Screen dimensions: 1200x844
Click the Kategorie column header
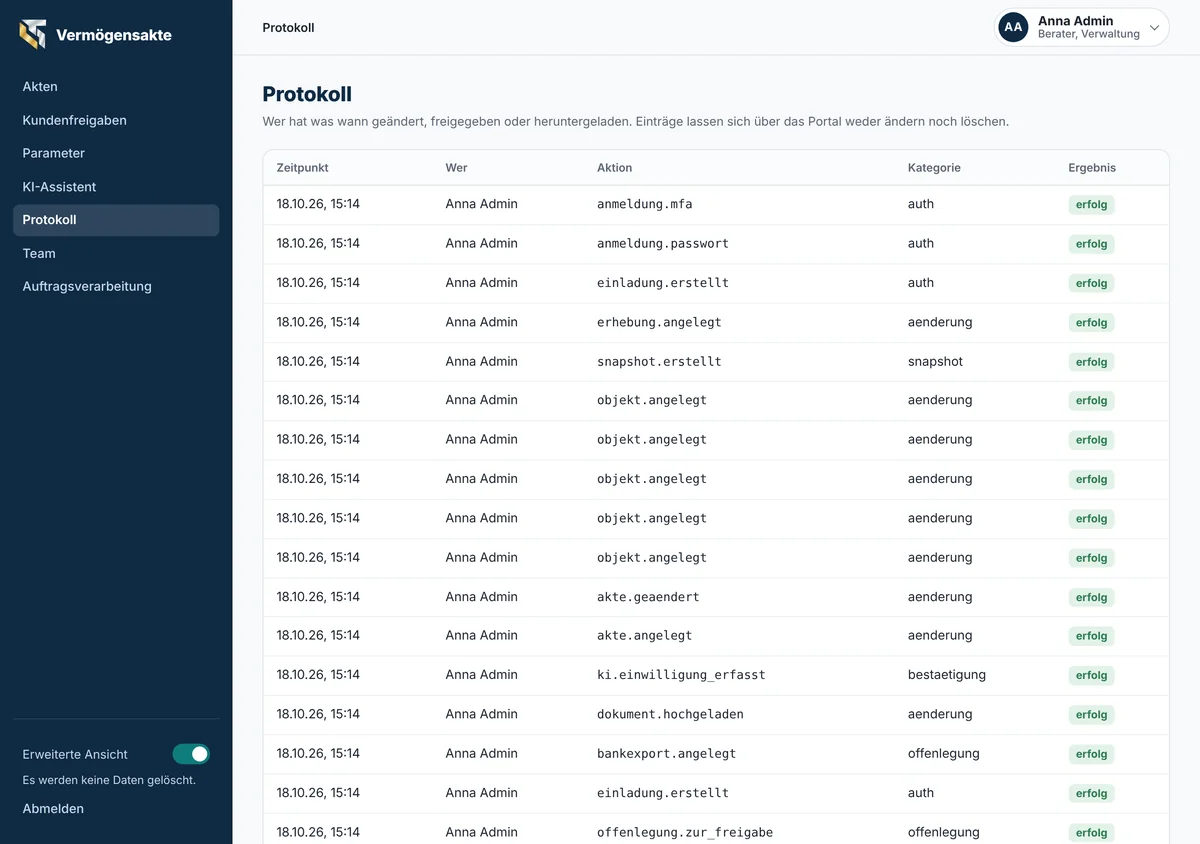[x=934, y=168]
